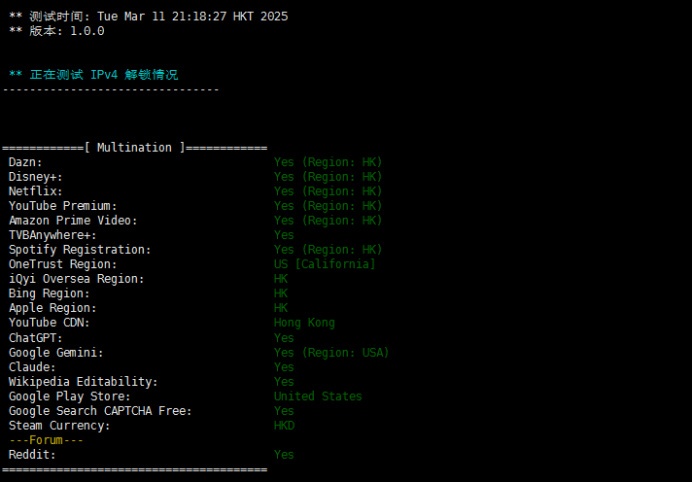Click the YouTube Premium result 'Yes (Region: HK)'
Image resolution: width=692 pixels, height=482 pixels.
click(328, 206)
